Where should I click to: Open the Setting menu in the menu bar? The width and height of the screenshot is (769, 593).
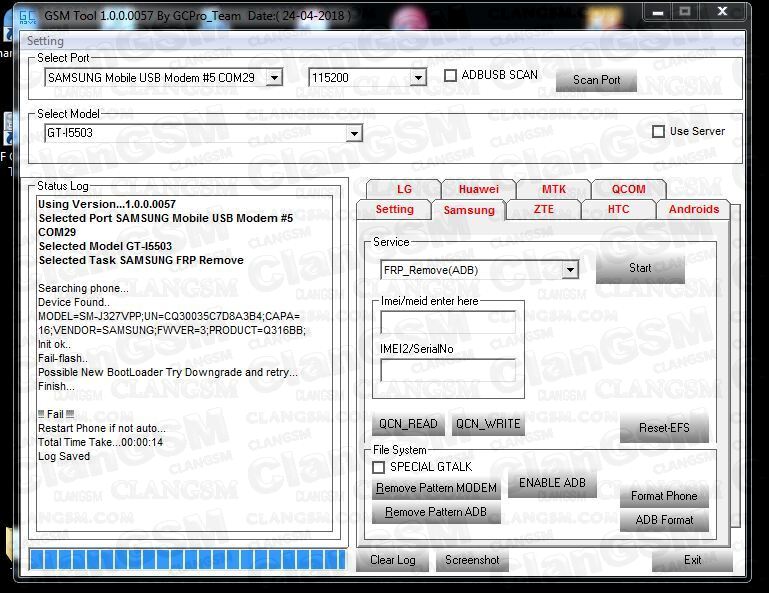click(x=45, y=41)
